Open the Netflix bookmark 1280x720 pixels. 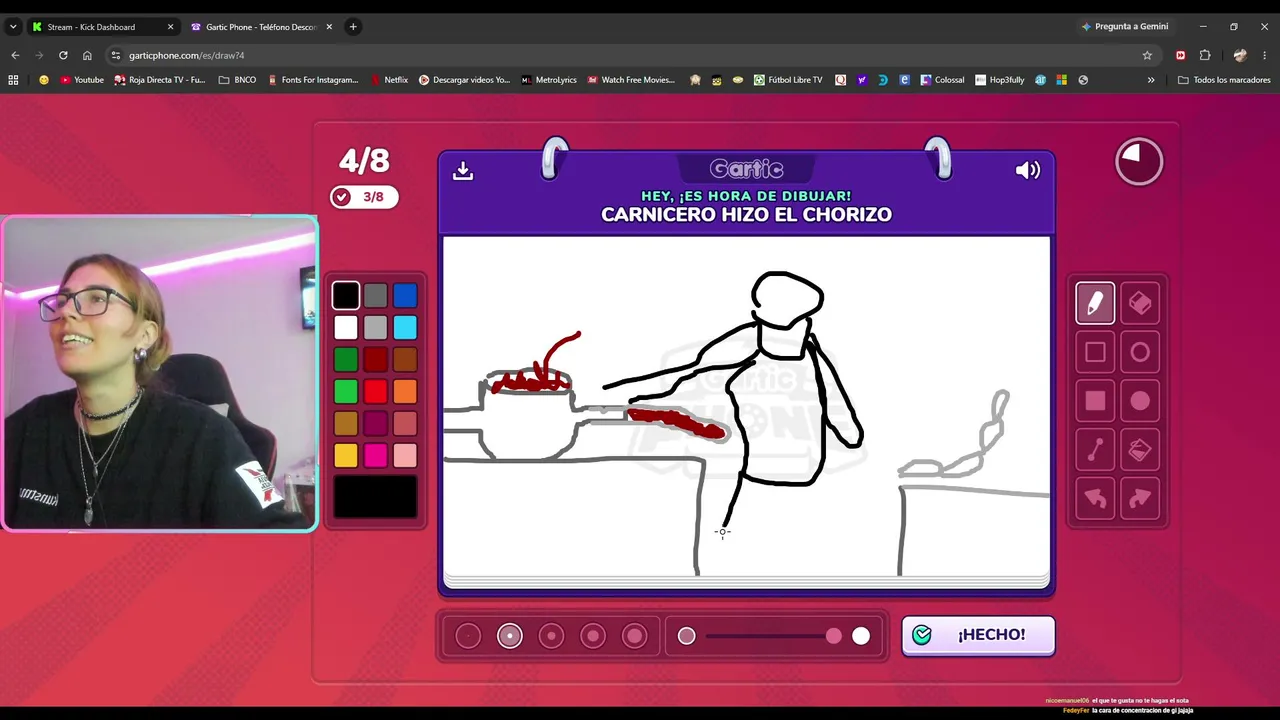389,80
